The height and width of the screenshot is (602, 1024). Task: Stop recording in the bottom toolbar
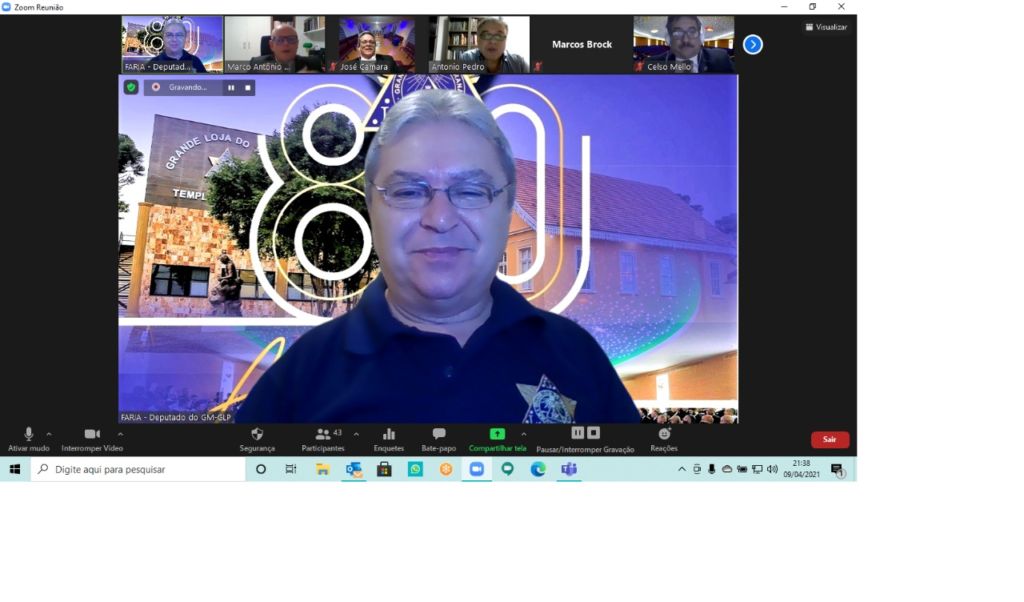593,433
